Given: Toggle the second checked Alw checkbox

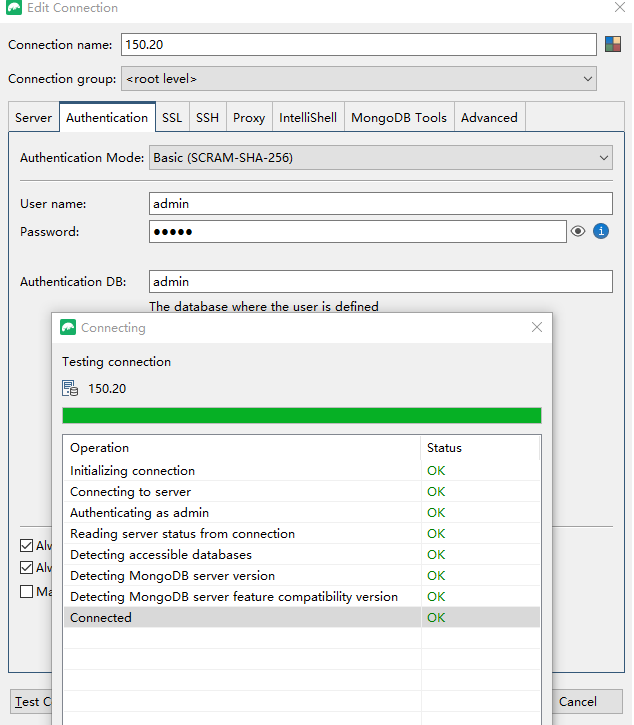Looking at the screenshot, I should [x=27, y=567].
